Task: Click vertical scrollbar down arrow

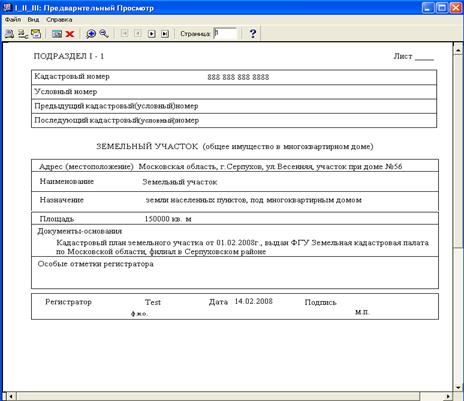Action: (x=458, y=387)
